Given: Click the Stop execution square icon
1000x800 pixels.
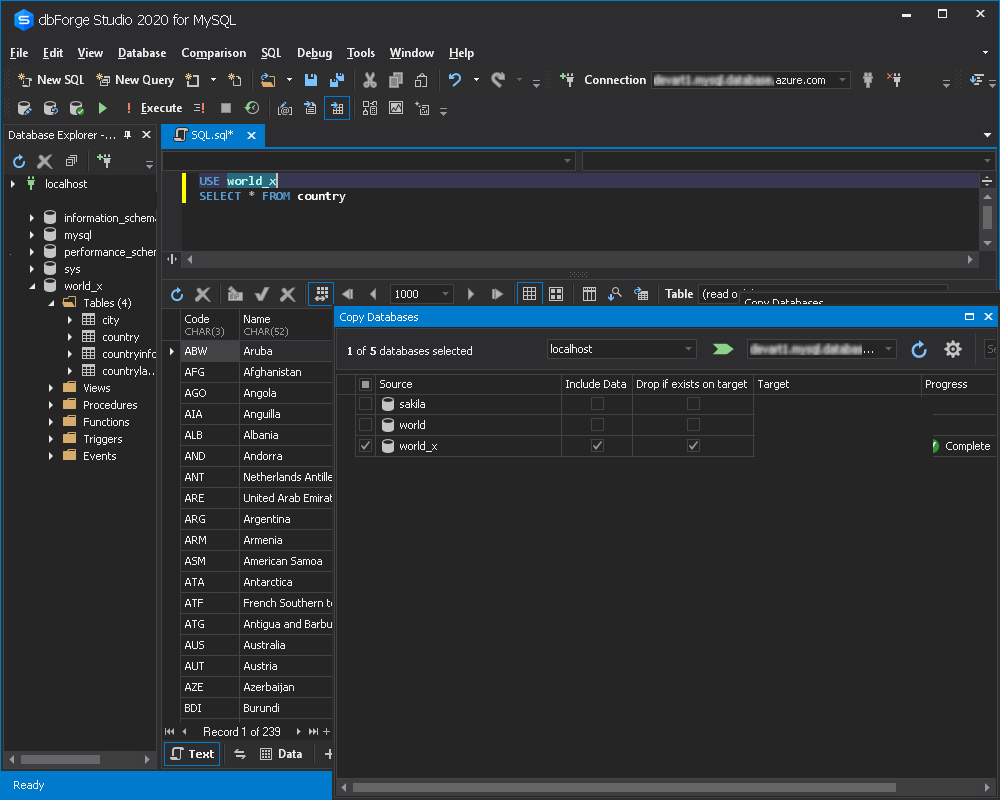Looking at the screenshot, I should (226, 108).
